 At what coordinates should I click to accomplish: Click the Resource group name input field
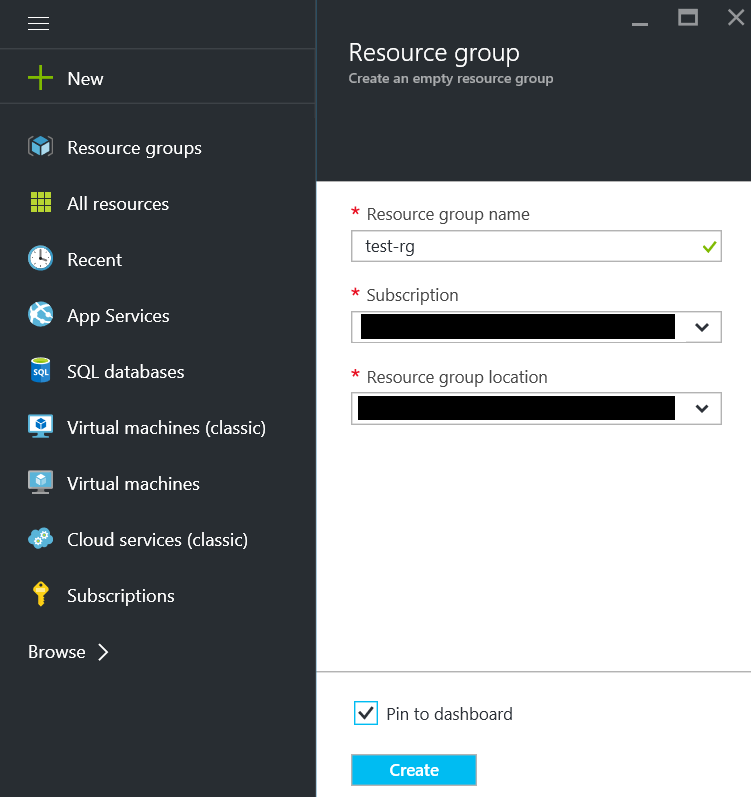[536, 246]
